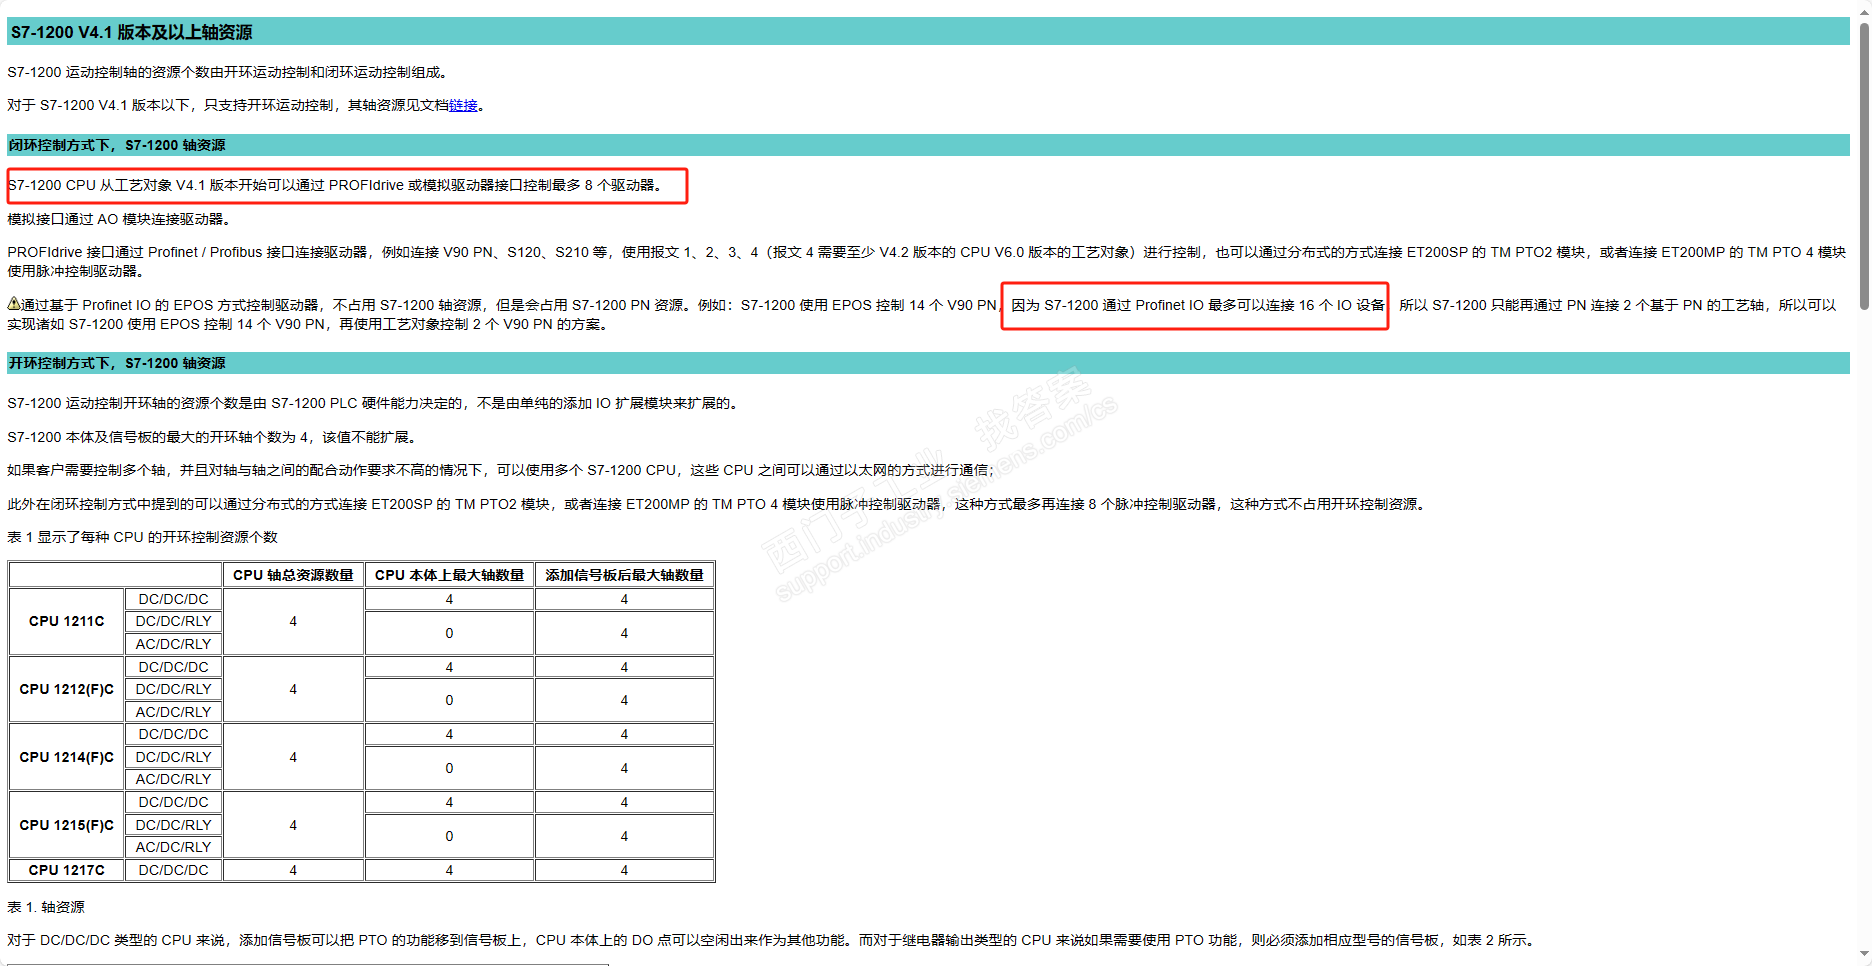Click DC/DC/RLY cell under CPU 1212(F)C
This screenshot has width=1872, height=966.
174,689
